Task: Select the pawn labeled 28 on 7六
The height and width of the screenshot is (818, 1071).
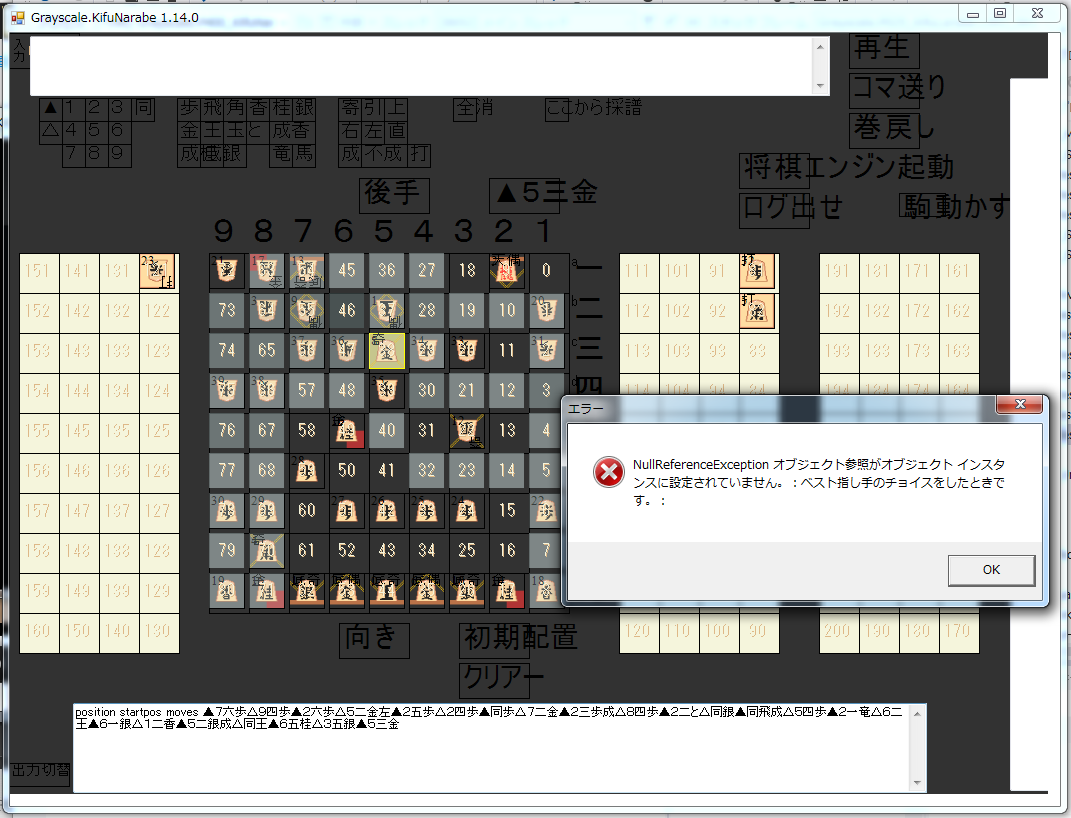Action: click(x=307, y=470)
